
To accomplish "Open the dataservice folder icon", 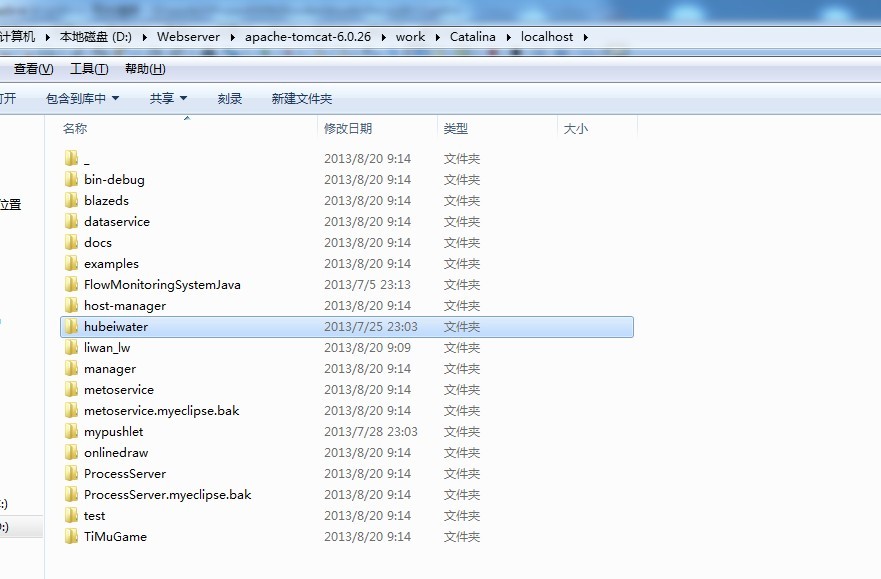I will pos(72,221).
